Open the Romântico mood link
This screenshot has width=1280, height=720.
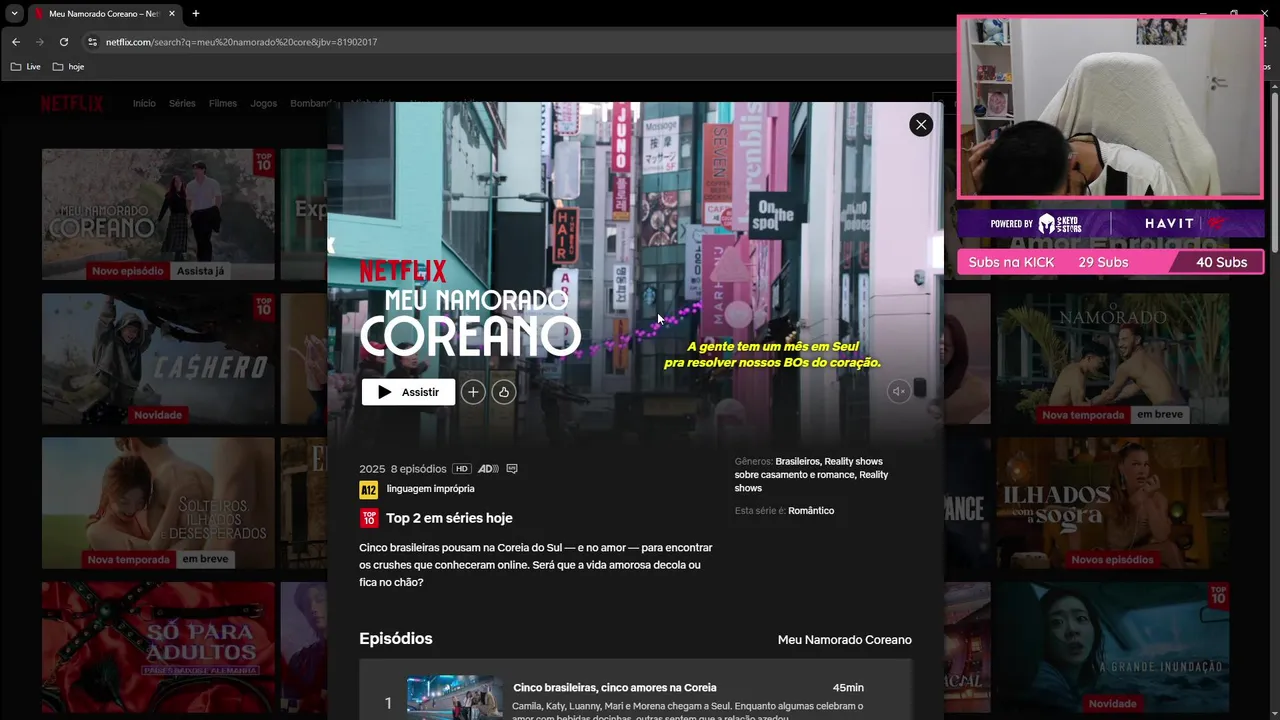point(811,511)
